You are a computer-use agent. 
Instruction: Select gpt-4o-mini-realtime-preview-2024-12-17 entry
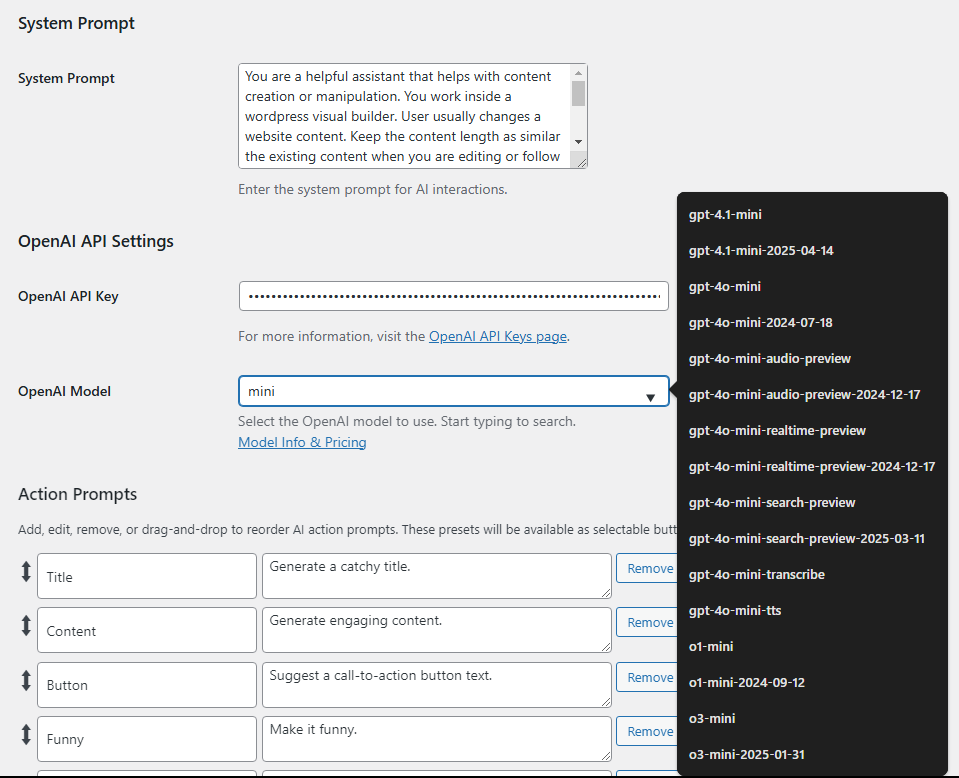pyautogui.click(x=812, y=467)
